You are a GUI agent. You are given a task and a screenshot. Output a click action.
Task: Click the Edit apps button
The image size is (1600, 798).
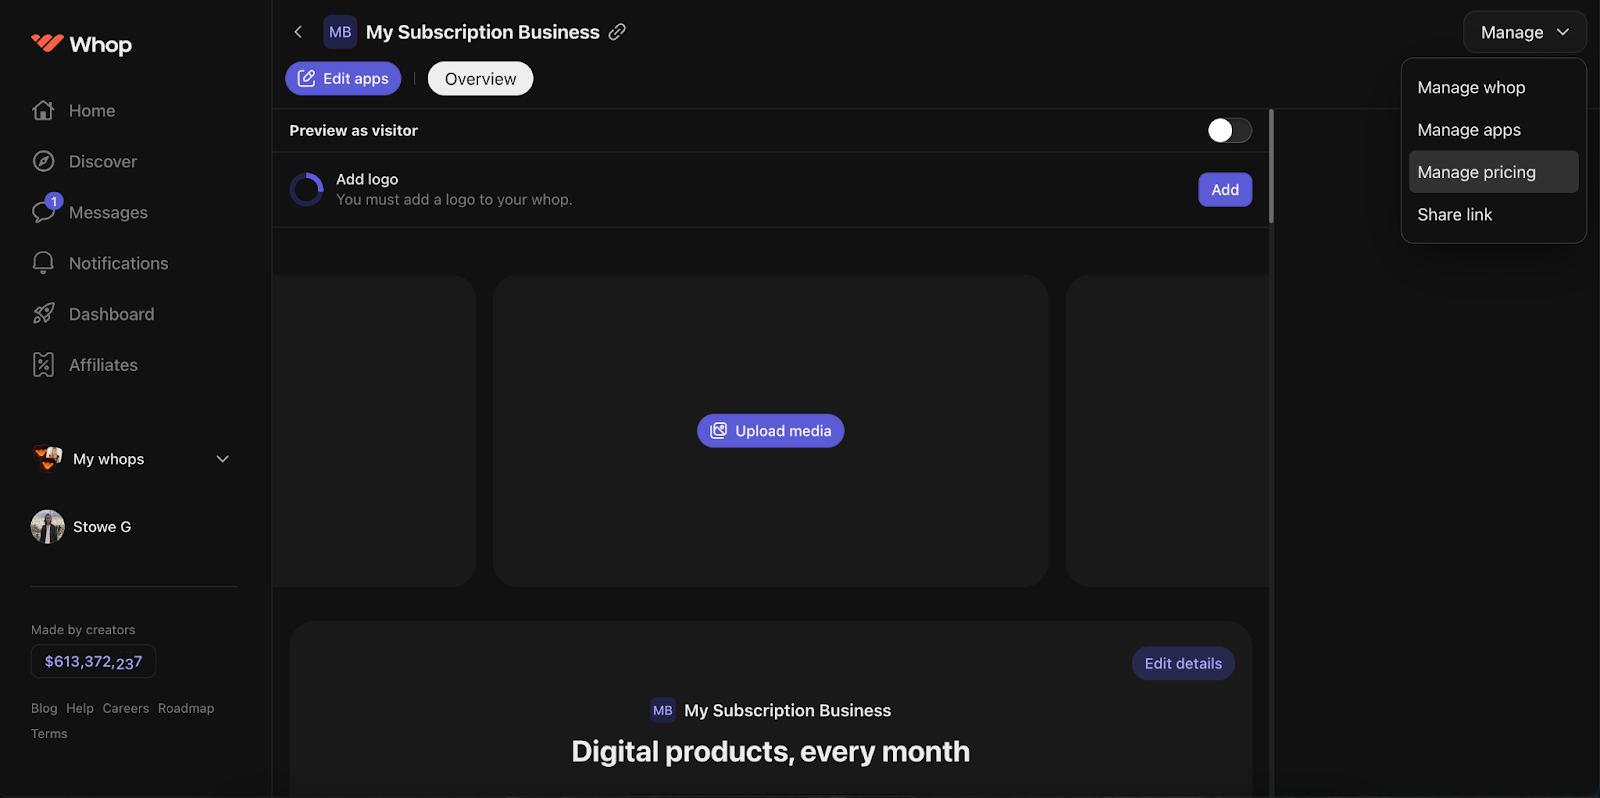(x=342, y=78)
